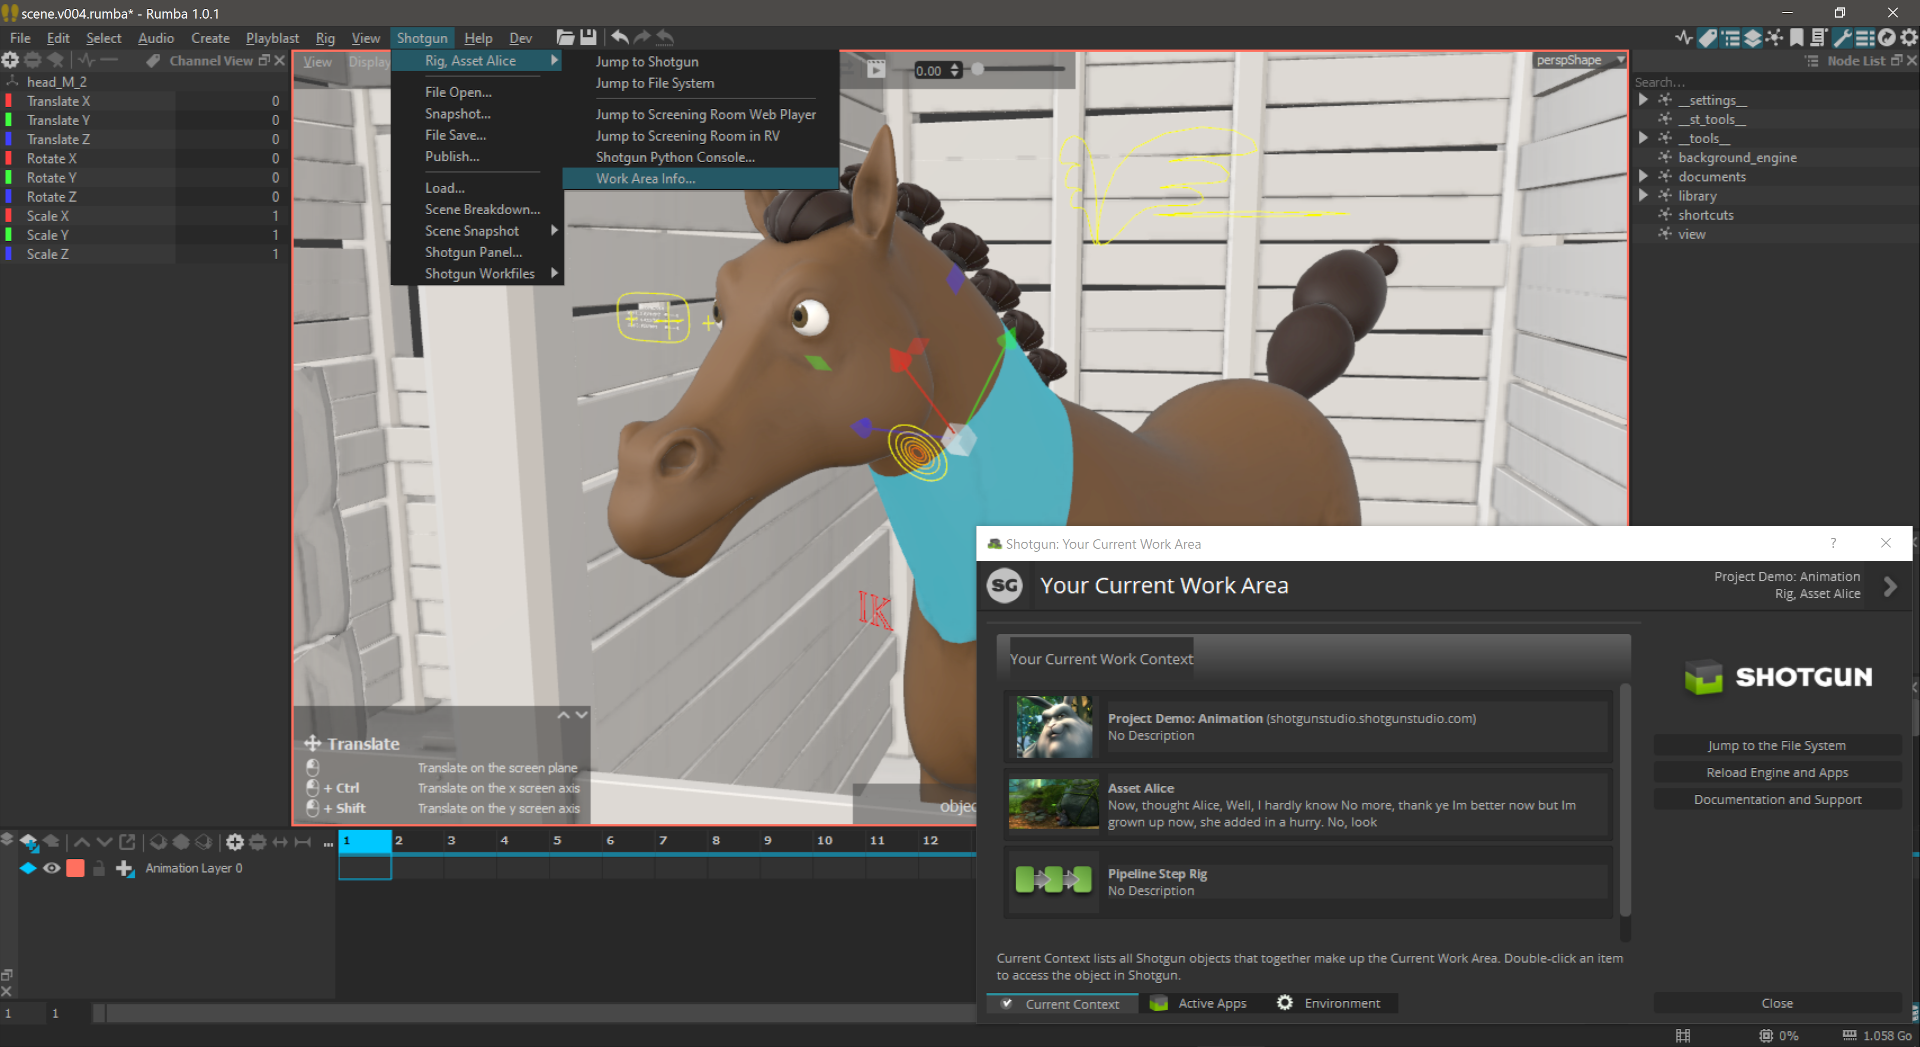
Task: Click the frame-range fit timeline icon
Action: pos(302,842)
